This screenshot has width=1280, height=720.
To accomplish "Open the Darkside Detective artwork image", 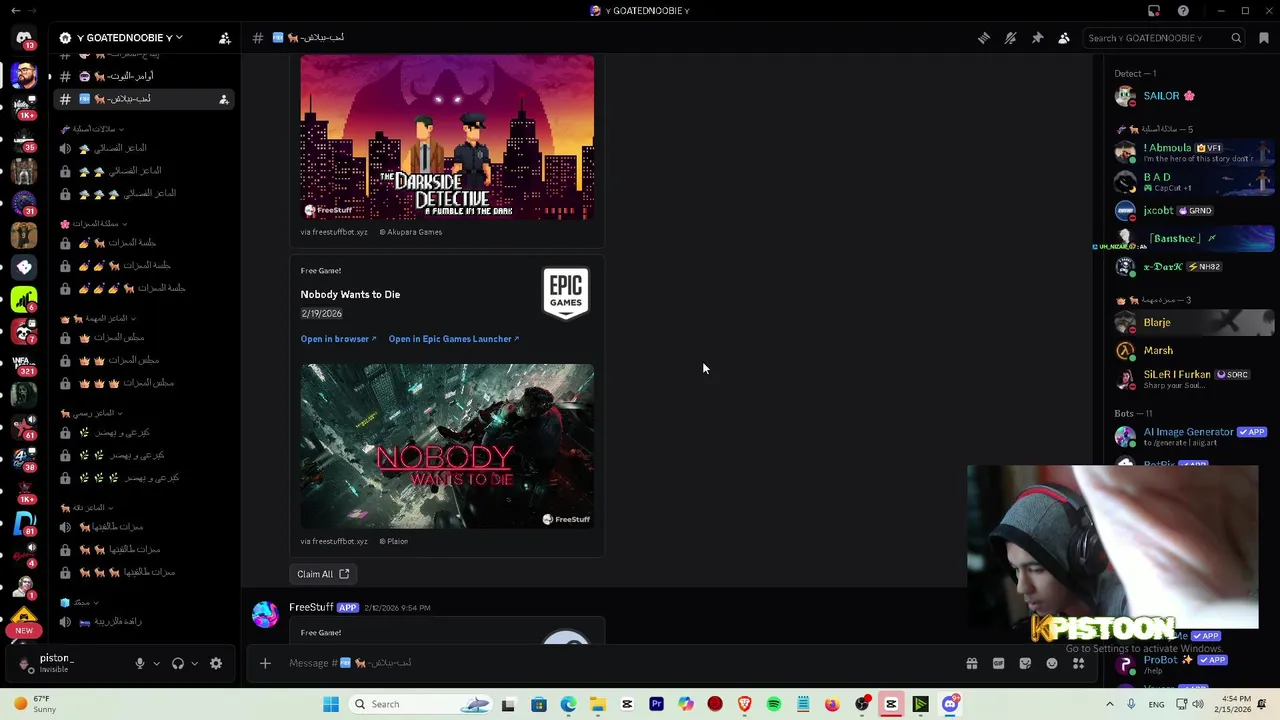I will [447, 137].
